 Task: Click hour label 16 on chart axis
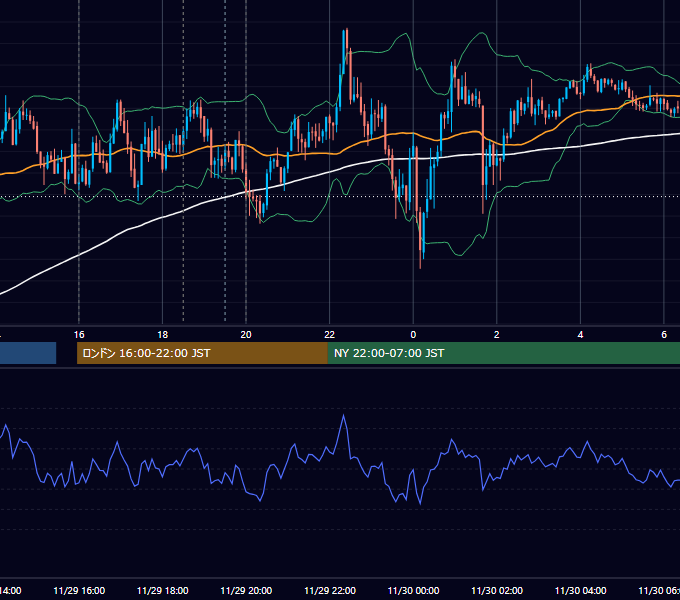point(79,335)
